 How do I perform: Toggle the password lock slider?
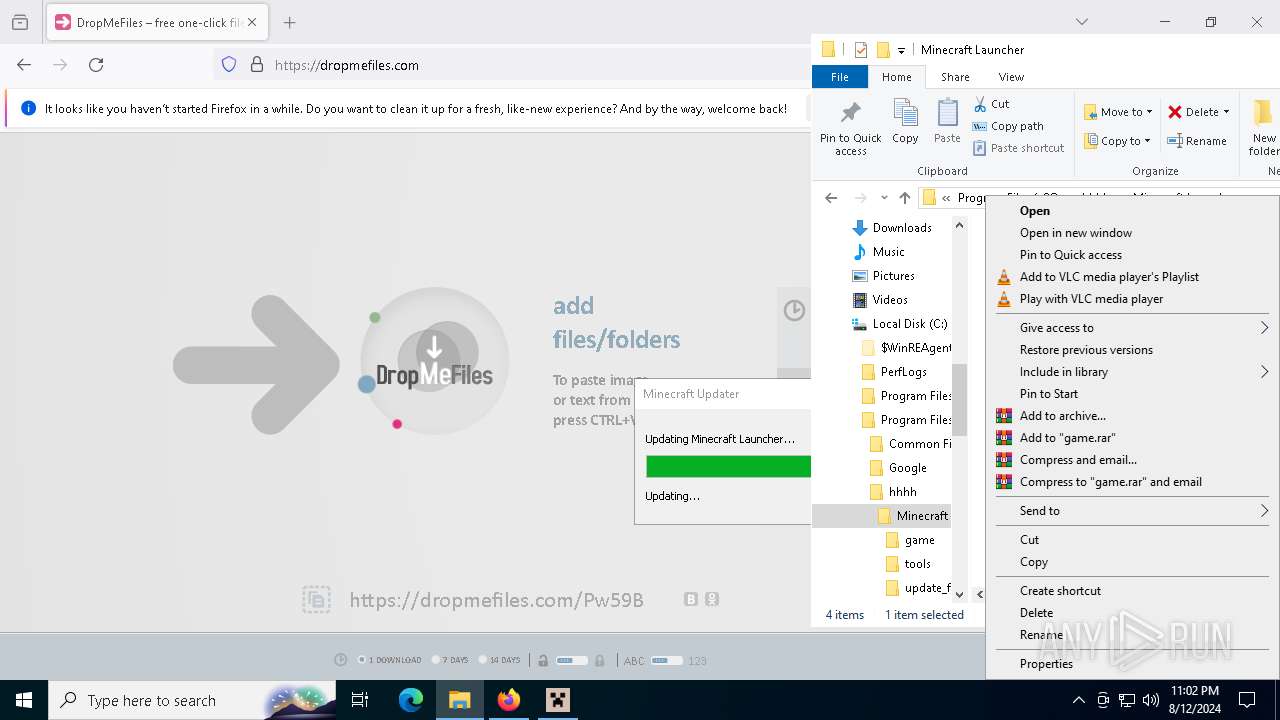(x=572, y=660)
